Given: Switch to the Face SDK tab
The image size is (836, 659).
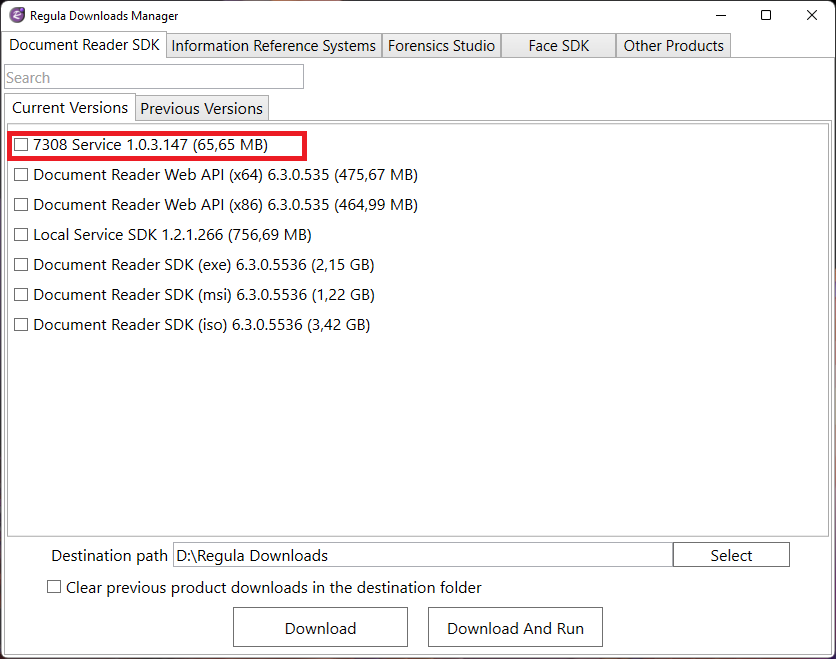Looking at the screenshot, I should point(559,46).
